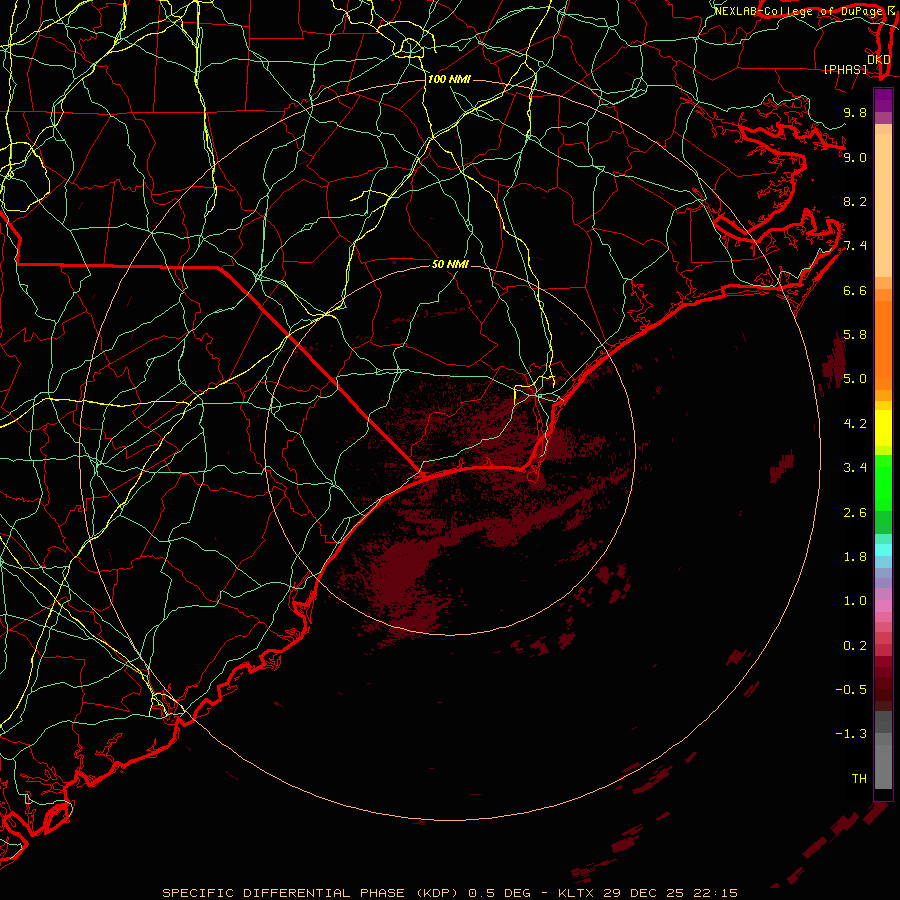The width and height of the screenshot is (900, 900).
Task: Click the 3.4 value on the color scale
Action: [855, 468]
